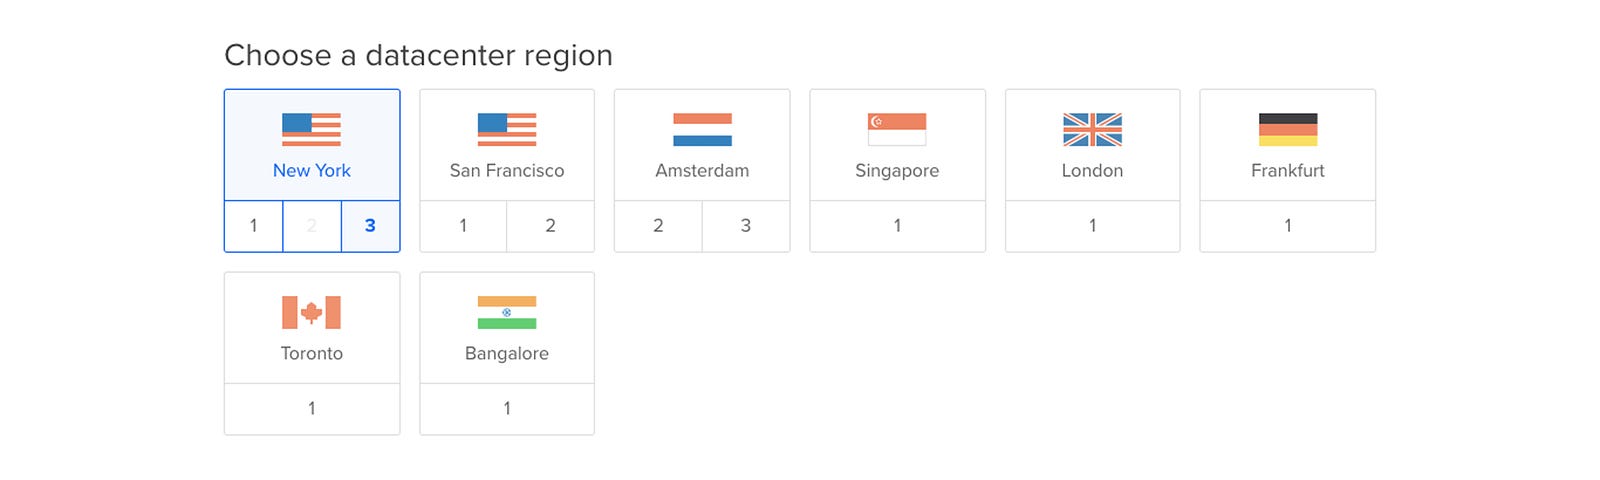Select Bangalore datacenter 1
This screenshot has width=1600, height=480.
coord(507,408)
